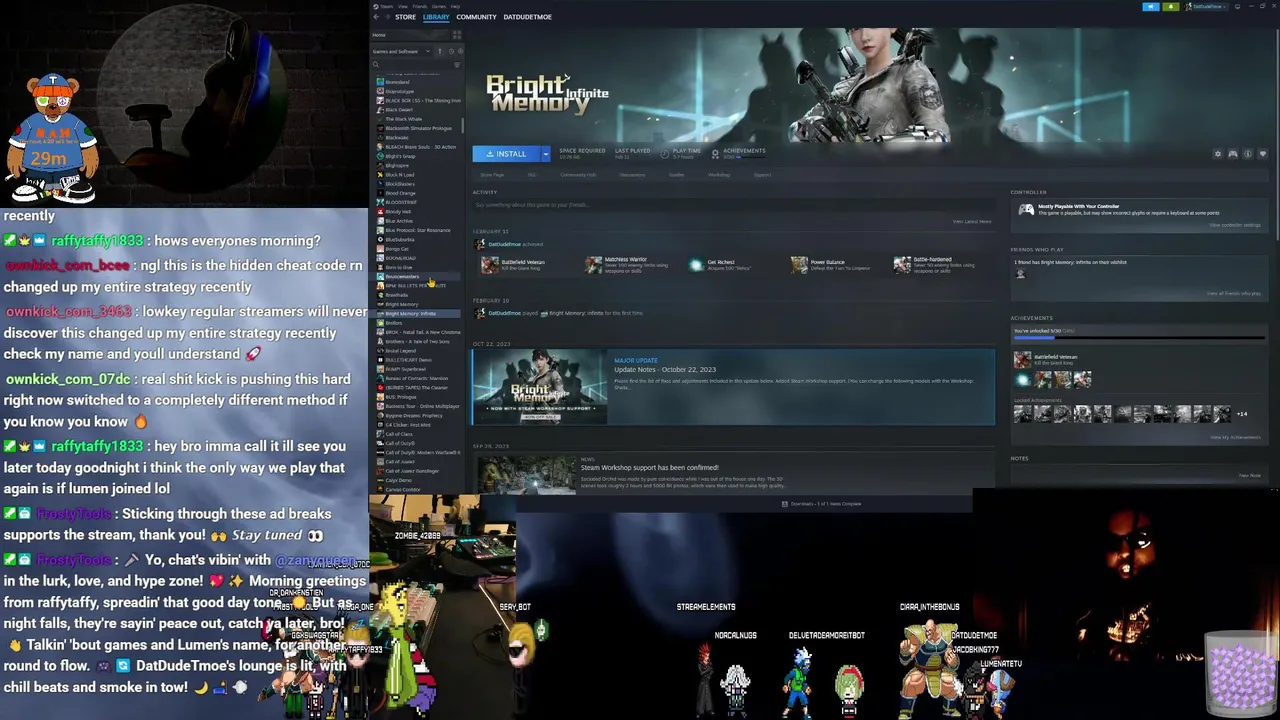Expand the Games and Software filter dropdown
The height and width of the screenshot is (720, 1280).
[401, 51]
